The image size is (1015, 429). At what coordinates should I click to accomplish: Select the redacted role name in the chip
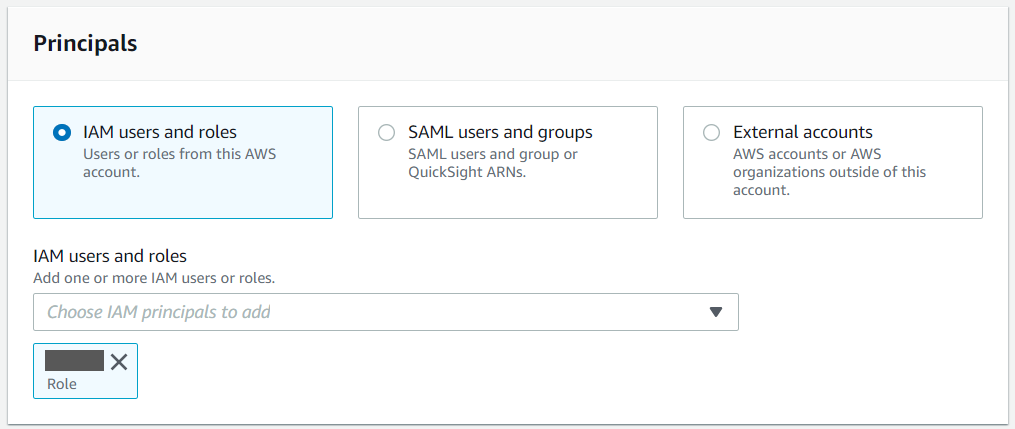[x=75, y=361]
